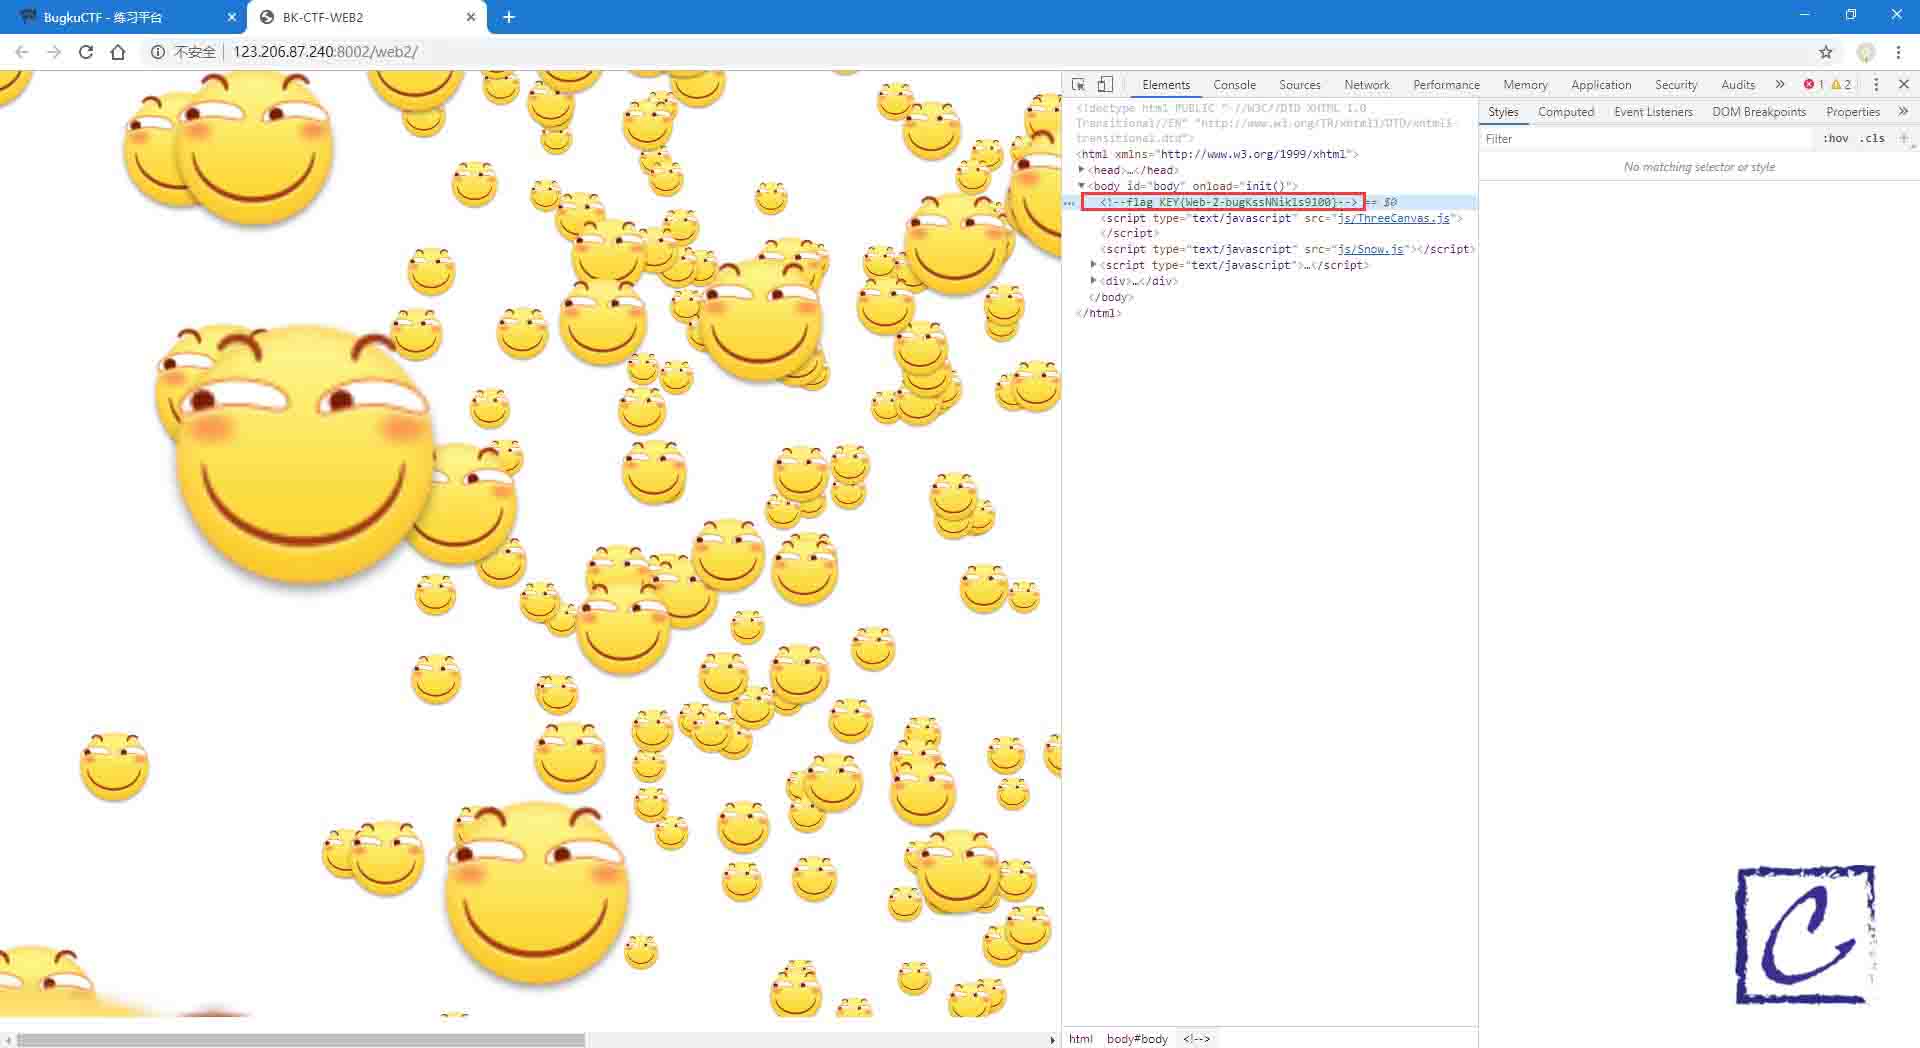Viewport: 1920px width, 1048px height.
Task: Open the DevTools three-dot options menu
Action: click(1876, 85)
